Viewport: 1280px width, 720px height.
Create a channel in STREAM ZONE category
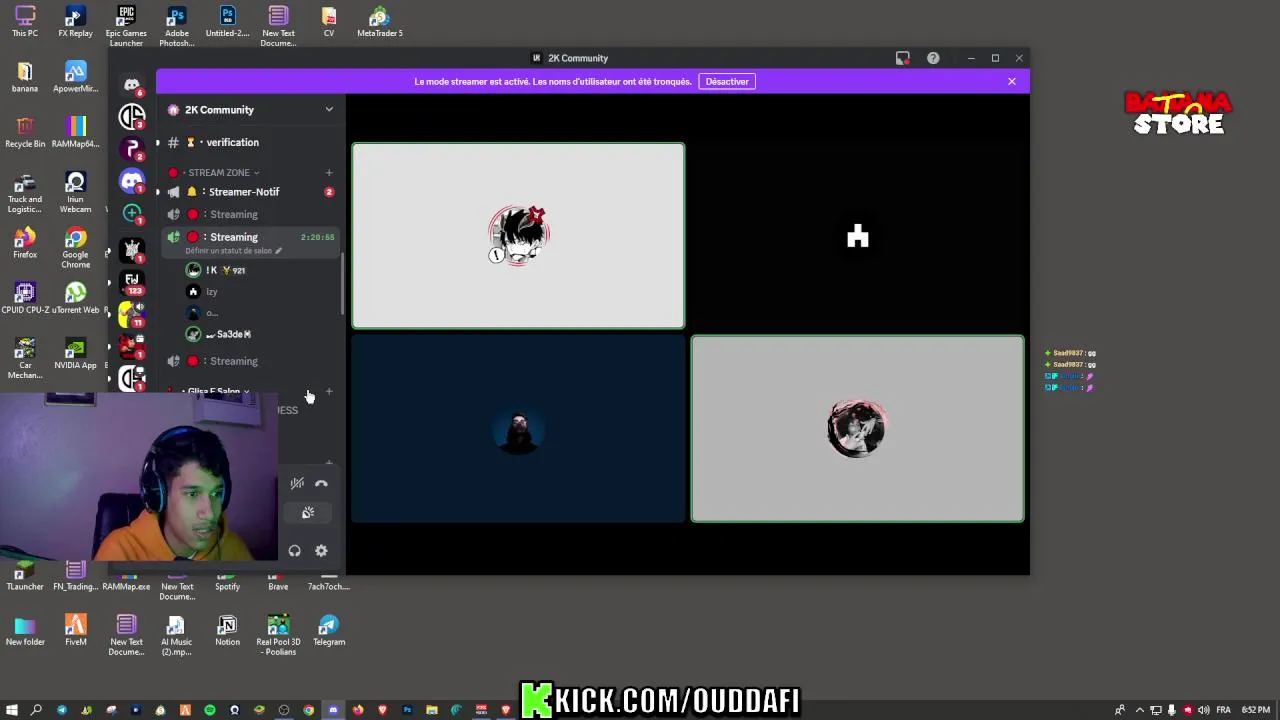329,173
